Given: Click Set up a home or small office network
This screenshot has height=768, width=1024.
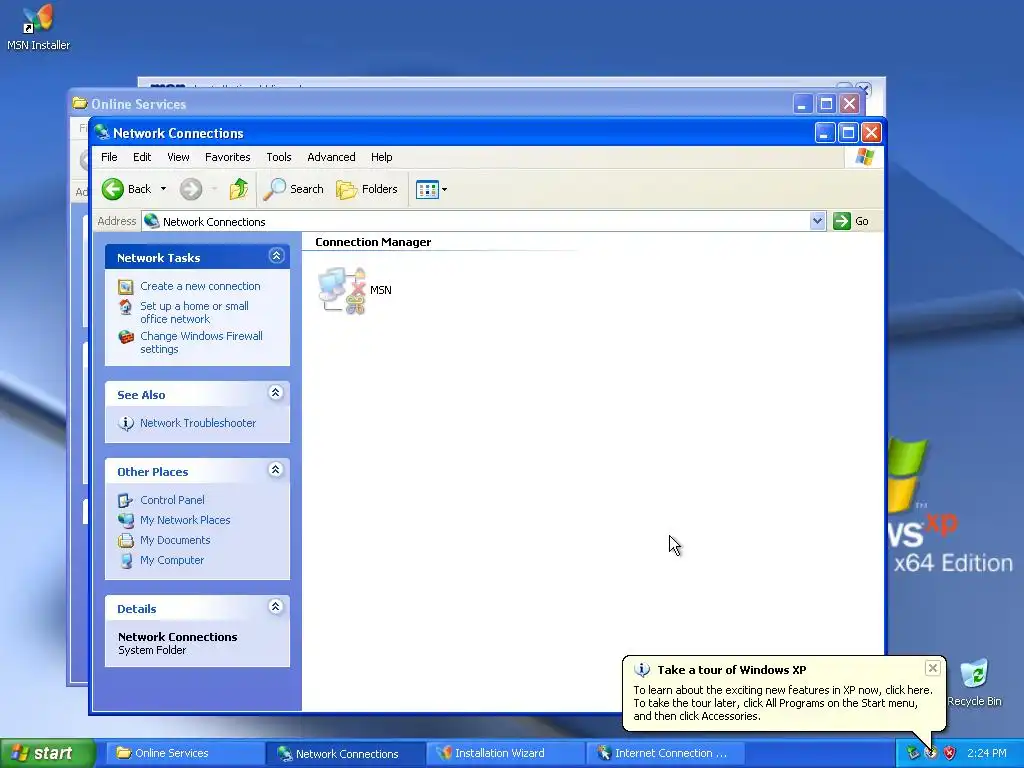Looking at the screenshot, I should pyautogui.click(x=194, y=313).
